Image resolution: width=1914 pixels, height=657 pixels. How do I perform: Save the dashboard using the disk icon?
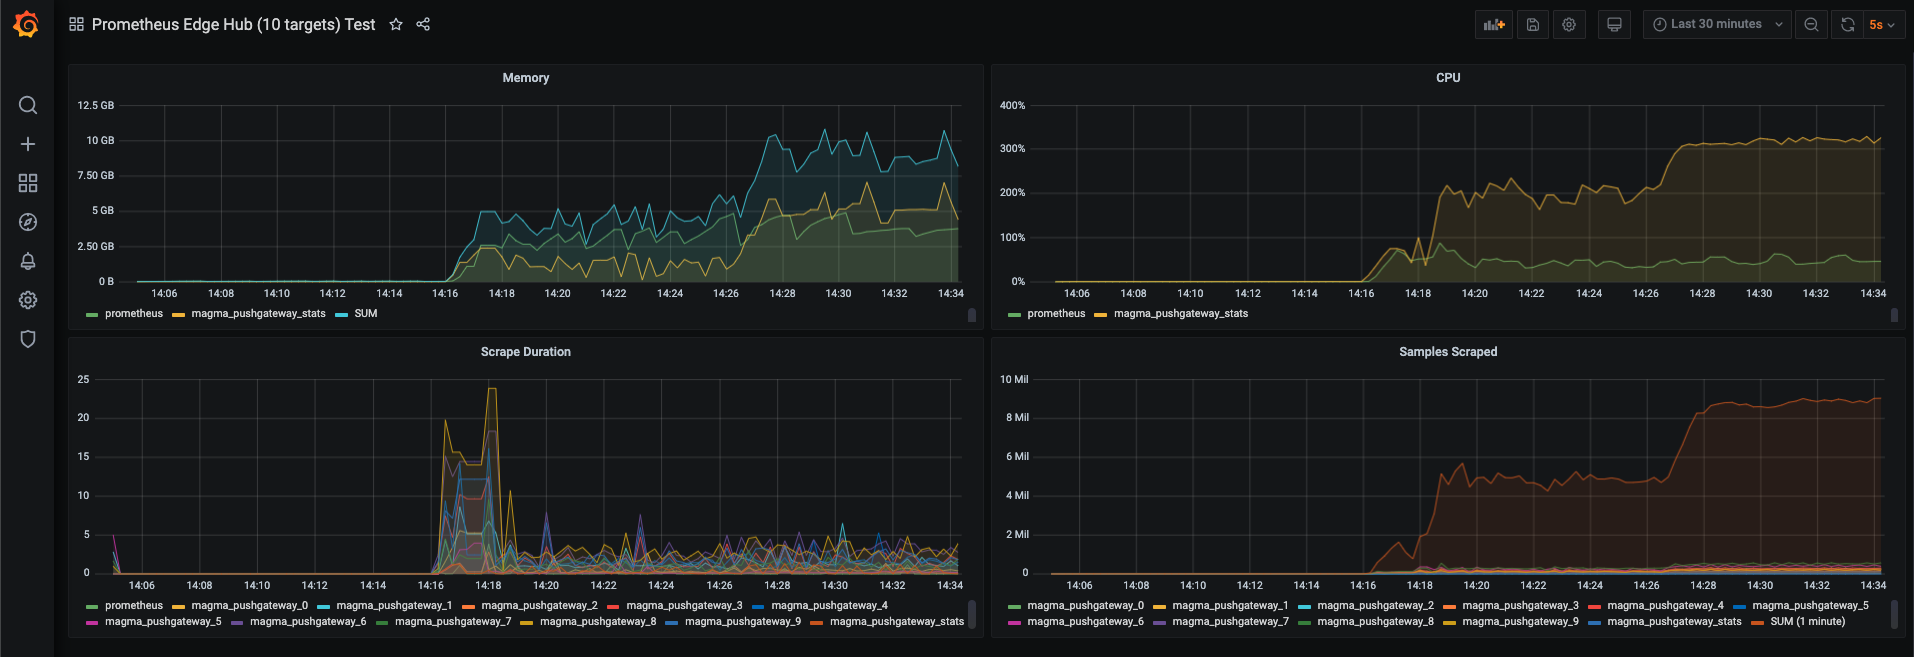pos(1532,24)
